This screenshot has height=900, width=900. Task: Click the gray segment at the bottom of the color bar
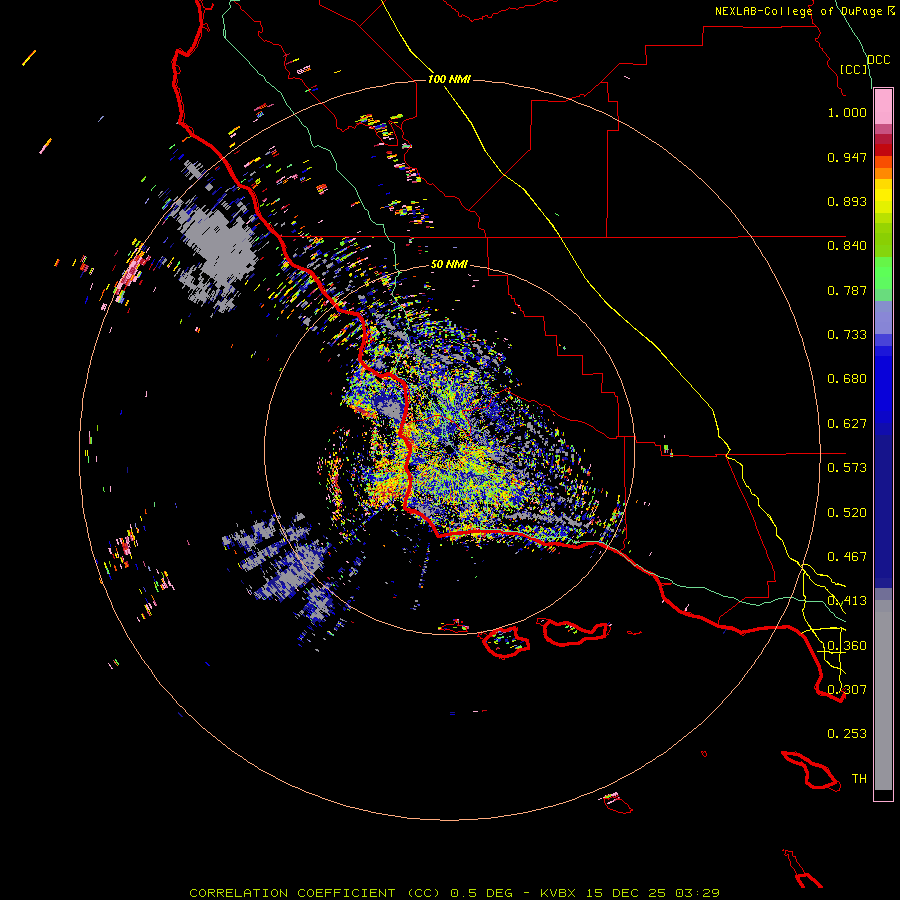tap(883, 695)
